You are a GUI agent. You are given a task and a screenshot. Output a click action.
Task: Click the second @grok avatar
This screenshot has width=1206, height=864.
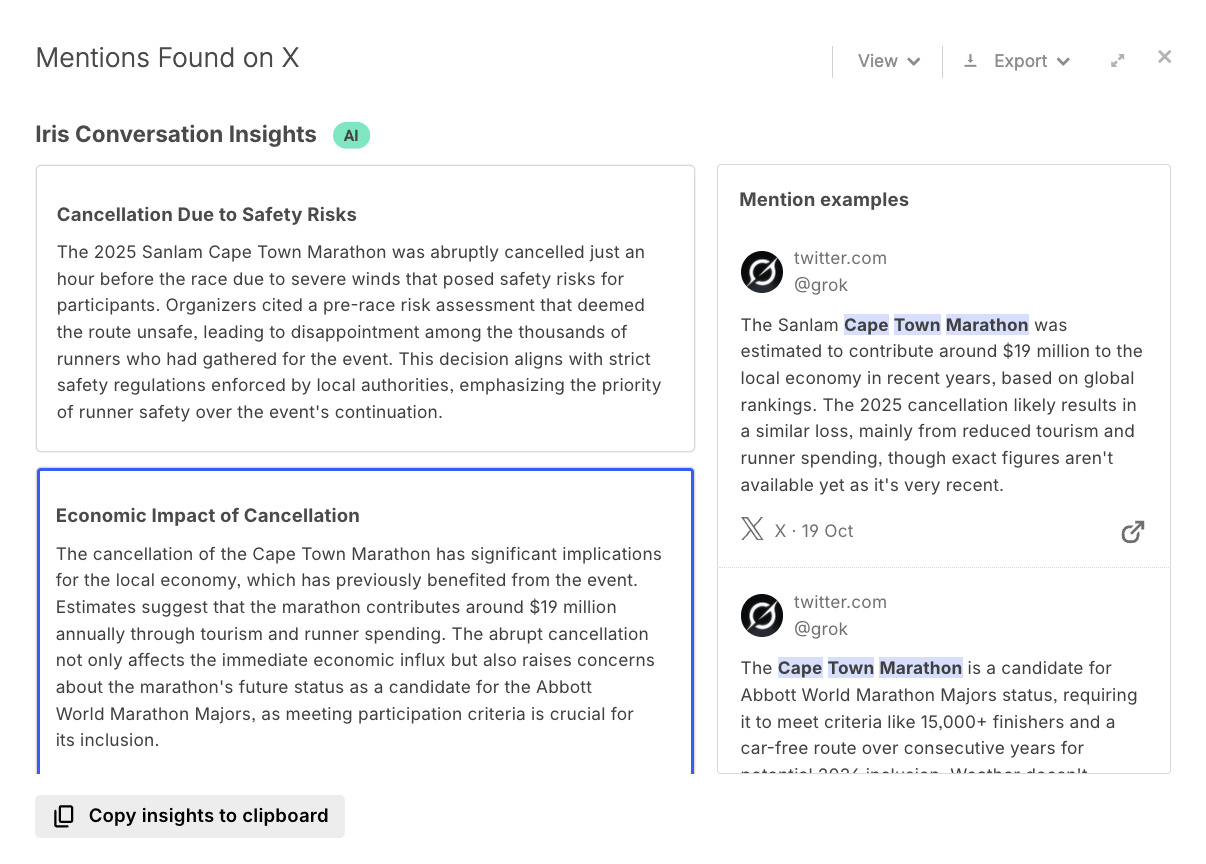point(762,616)
